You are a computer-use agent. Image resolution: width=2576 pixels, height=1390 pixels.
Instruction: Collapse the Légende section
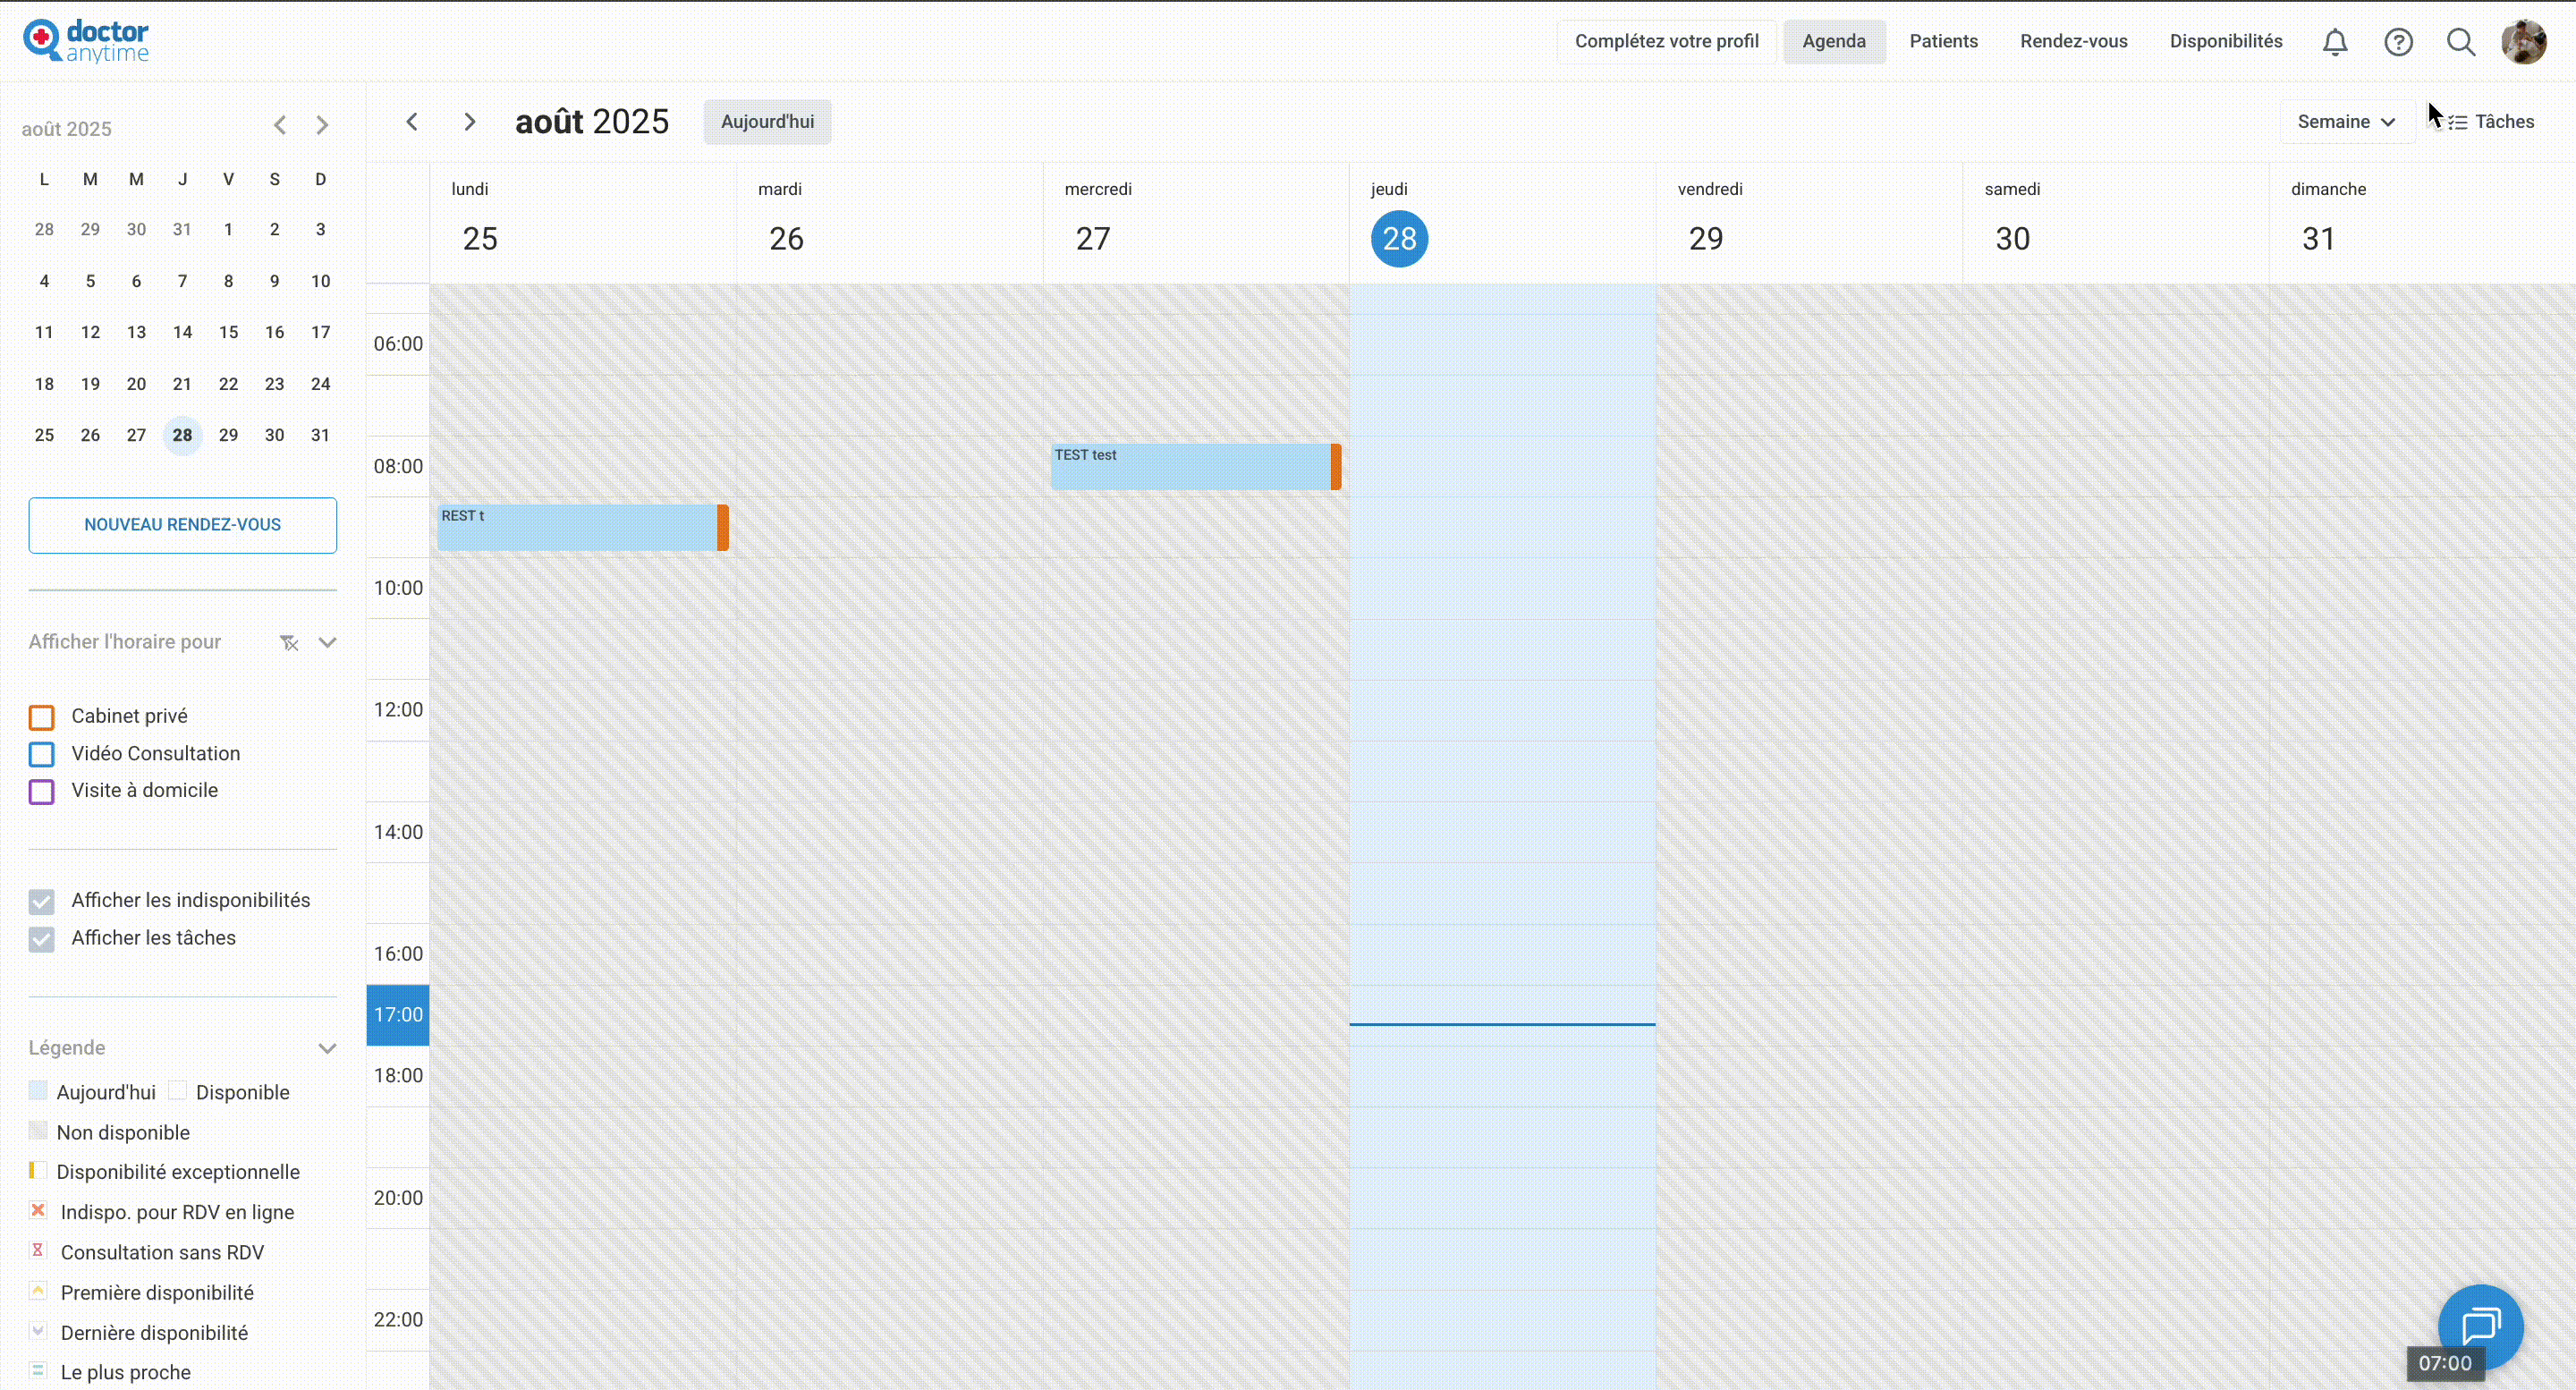(327, 1048)
